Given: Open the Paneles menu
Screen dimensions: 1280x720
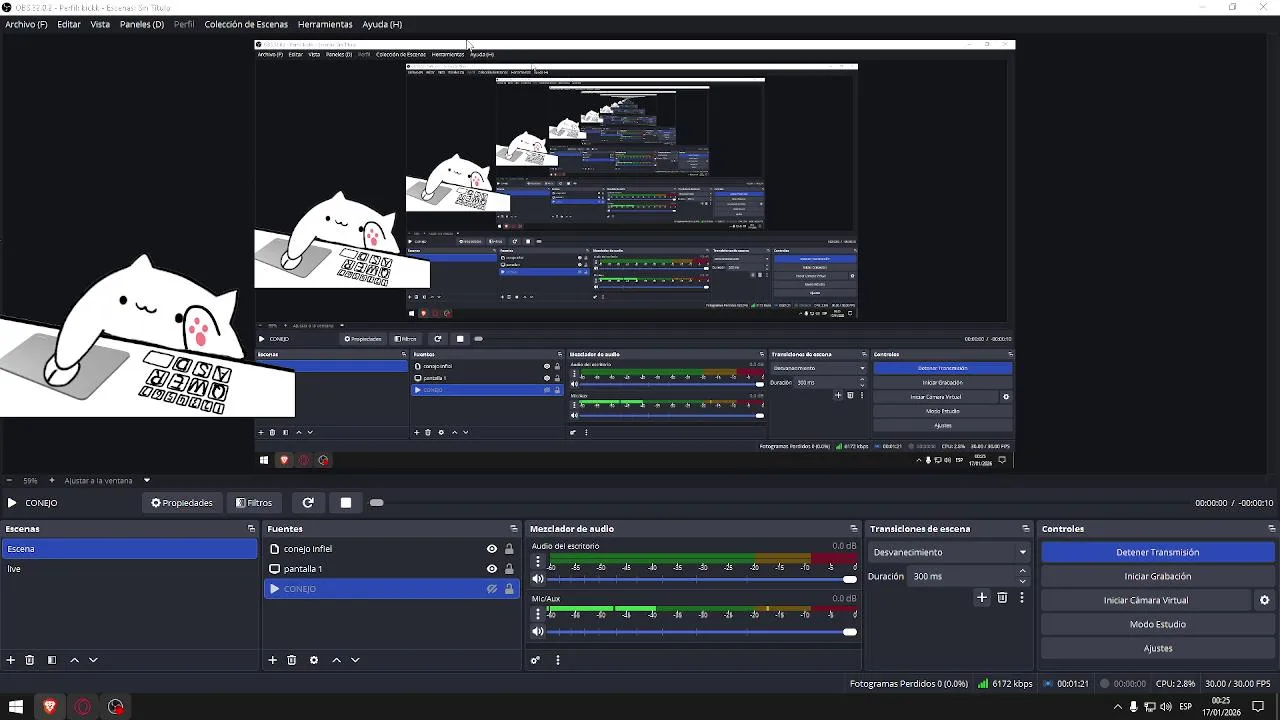Looking at the screenshot, I should pyautogui.click(x=142, y=24).
